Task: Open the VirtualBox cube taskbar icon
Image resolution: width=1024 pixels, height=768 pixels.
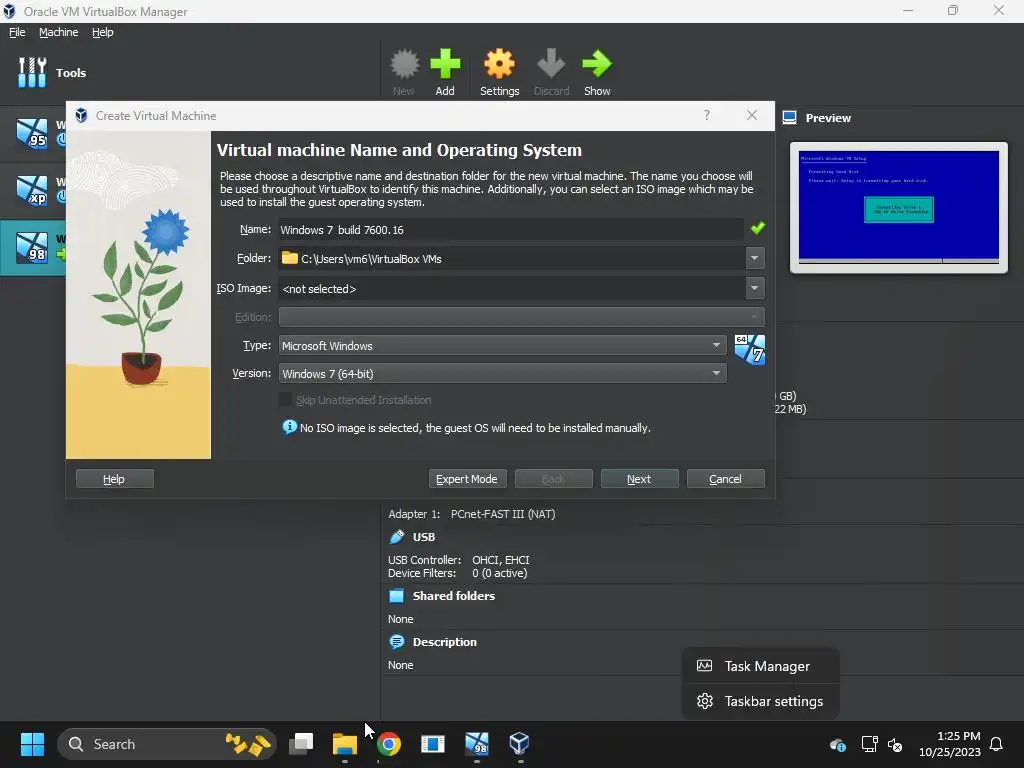Action: (519, 744)
